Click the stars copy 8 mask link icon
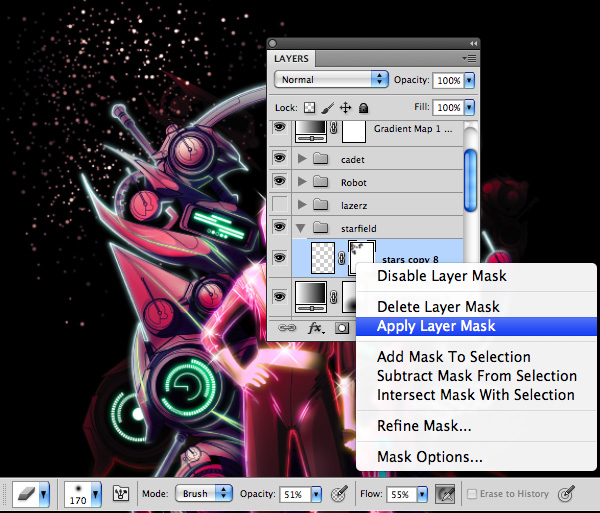The height and width of the screenshot is (513, 600). (x=342, y=258)
